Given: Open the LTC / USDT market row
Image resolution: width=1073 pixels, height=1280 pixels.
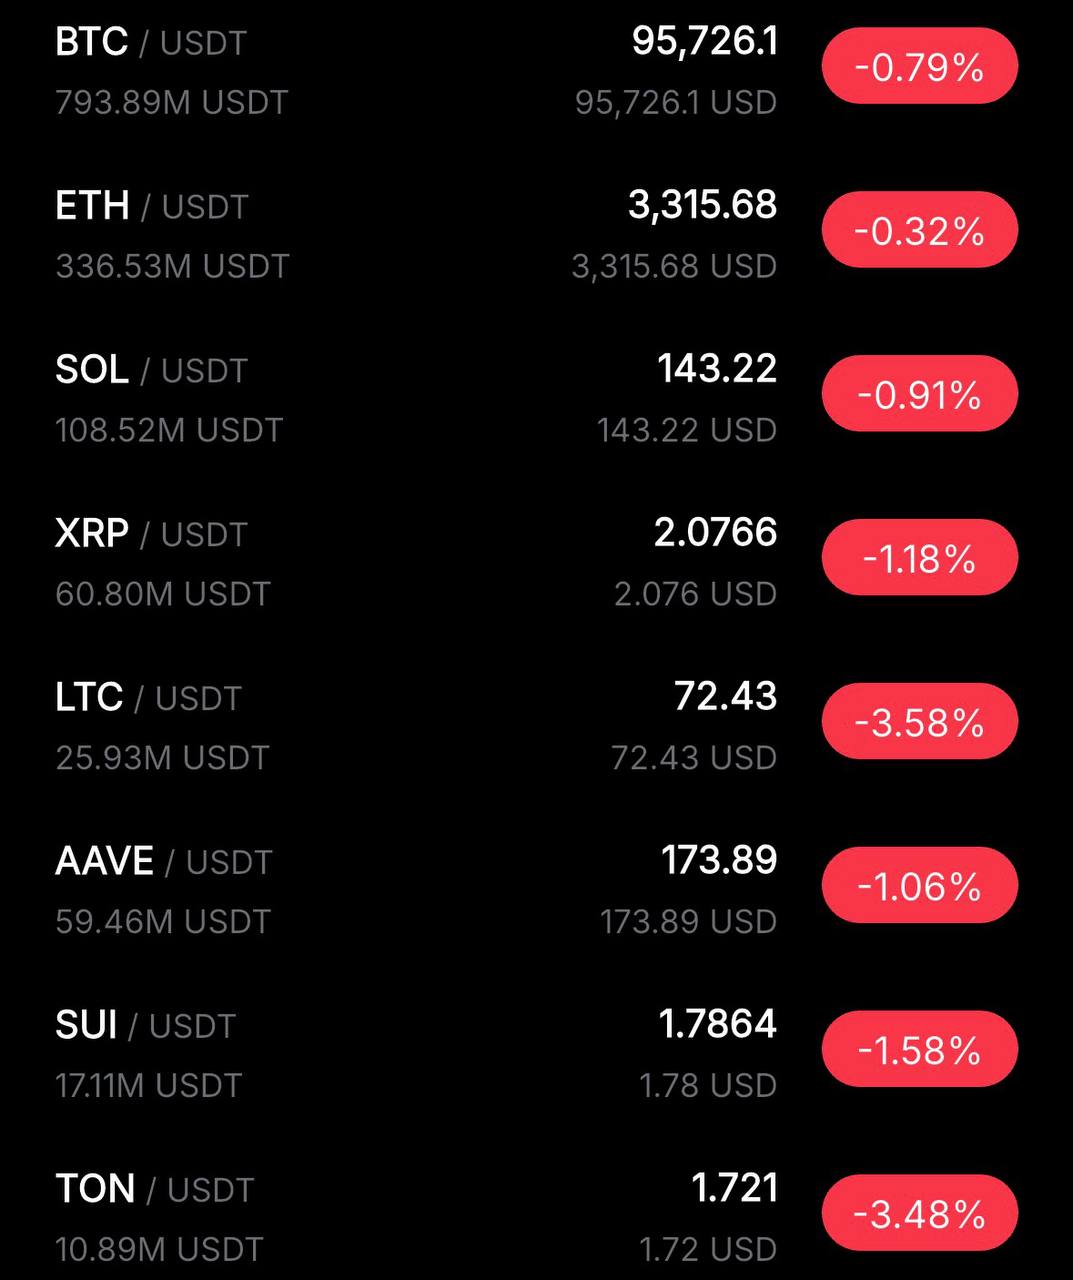Looking at the screenshot, I should point(148,698).
